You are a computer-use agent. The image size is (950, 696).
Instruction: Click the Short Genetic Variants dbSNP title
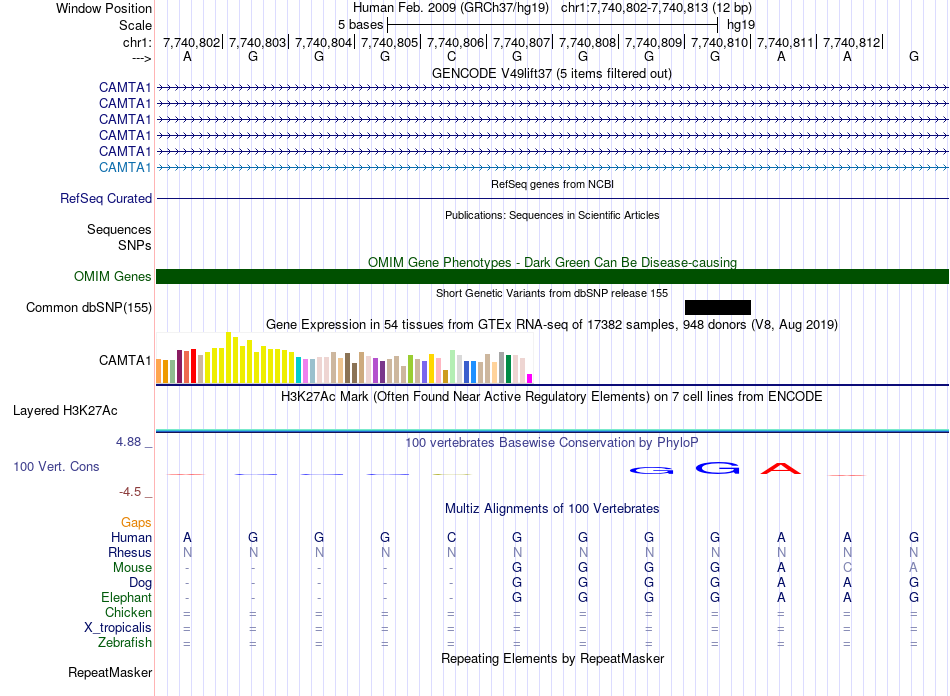point(552,293)
